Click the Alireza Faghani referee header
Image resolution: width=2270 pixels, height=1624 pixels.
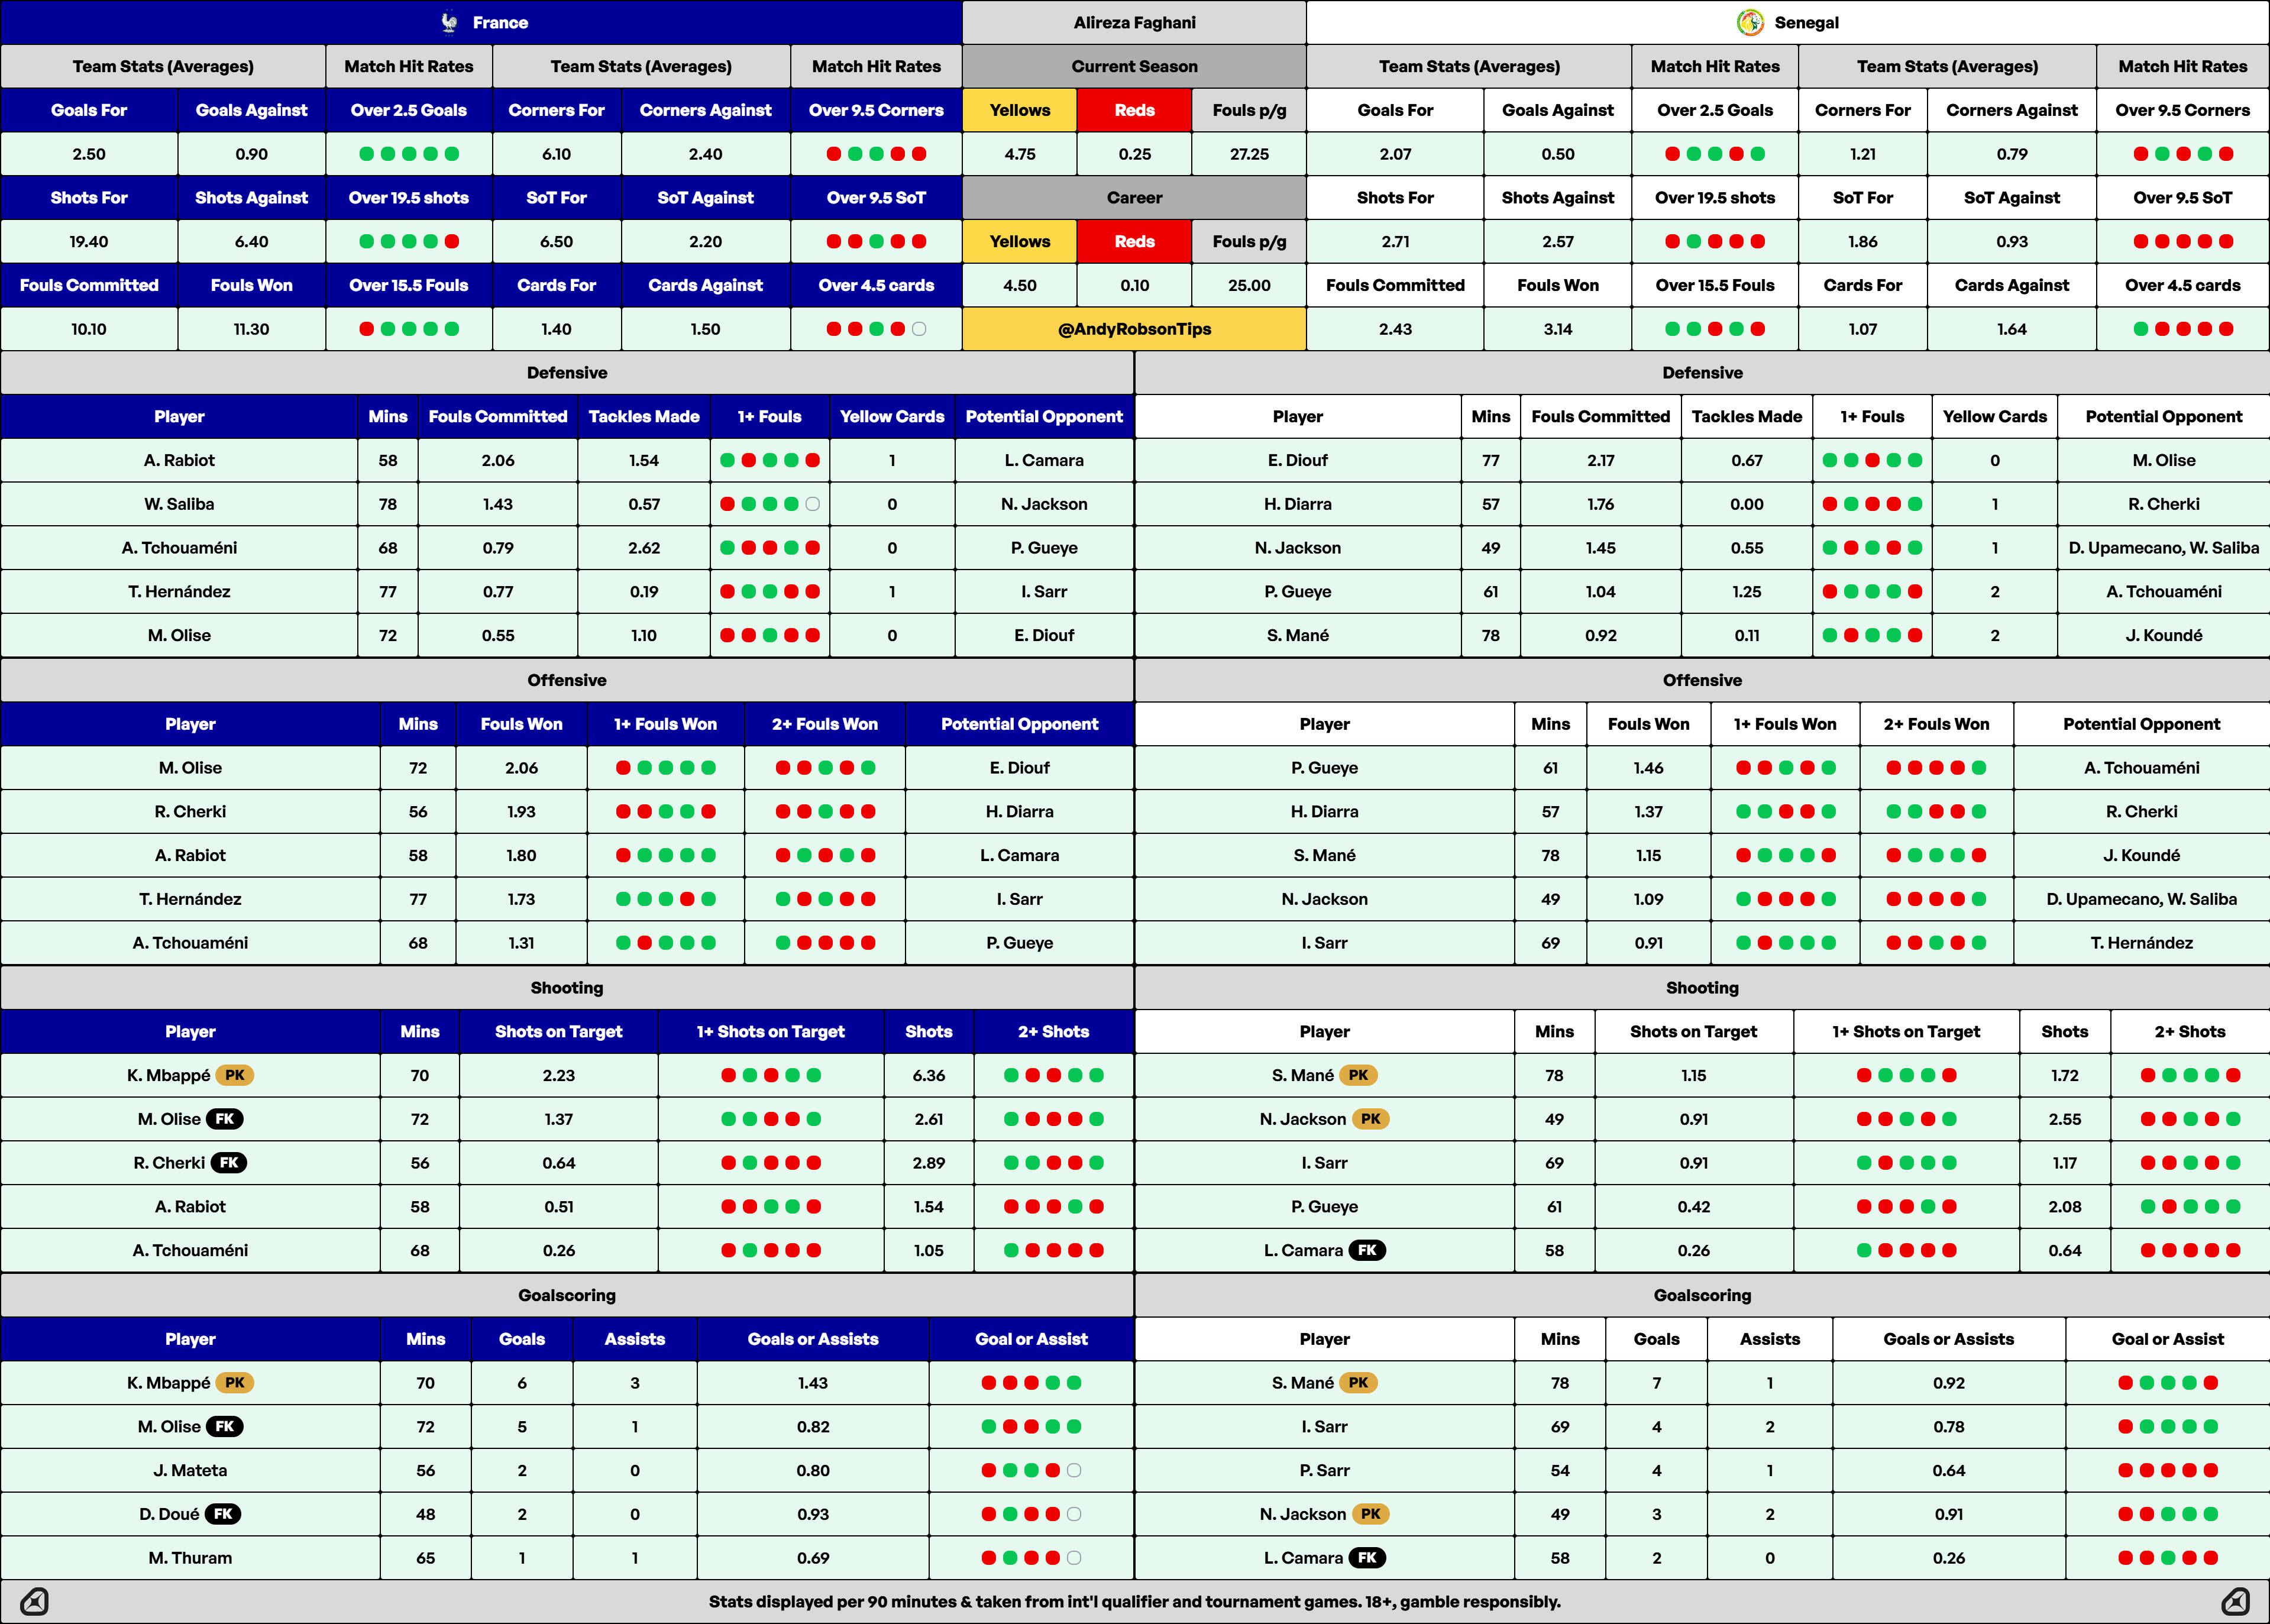click(x=1134, y=22)
